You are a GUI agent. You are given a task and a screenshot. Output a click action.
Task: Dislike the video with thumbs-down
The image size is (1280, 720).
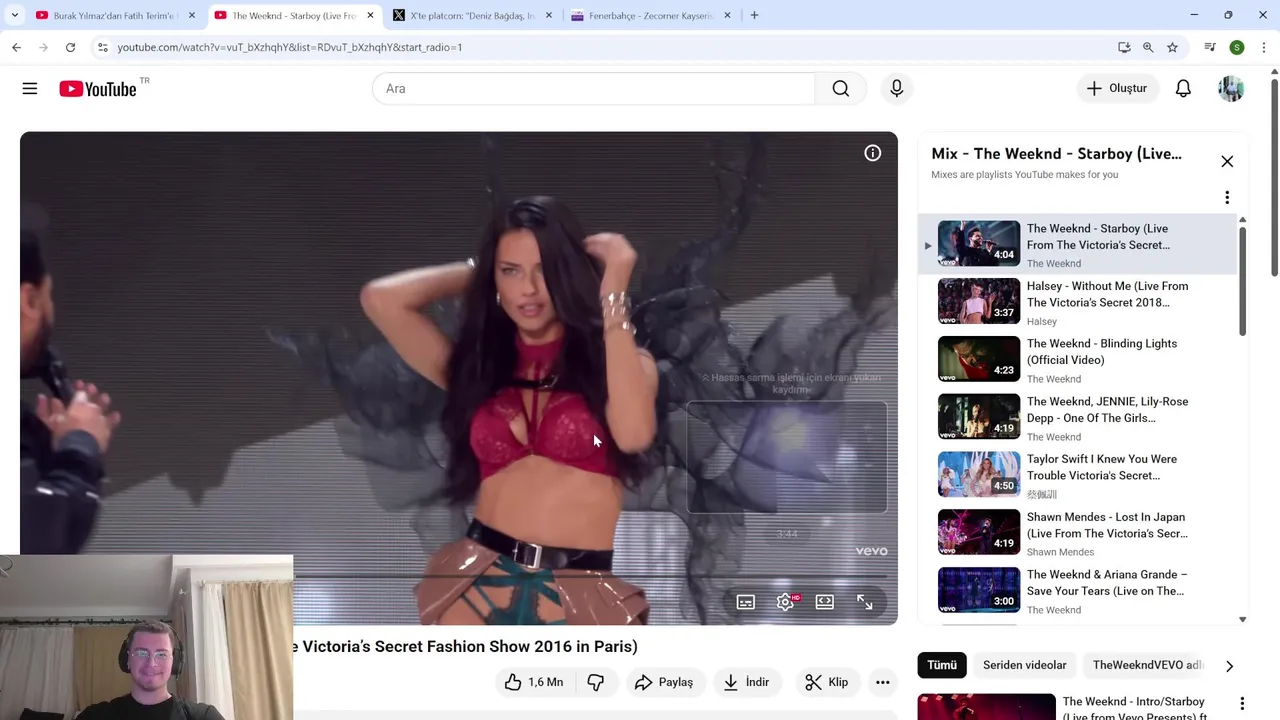[596, 682]
